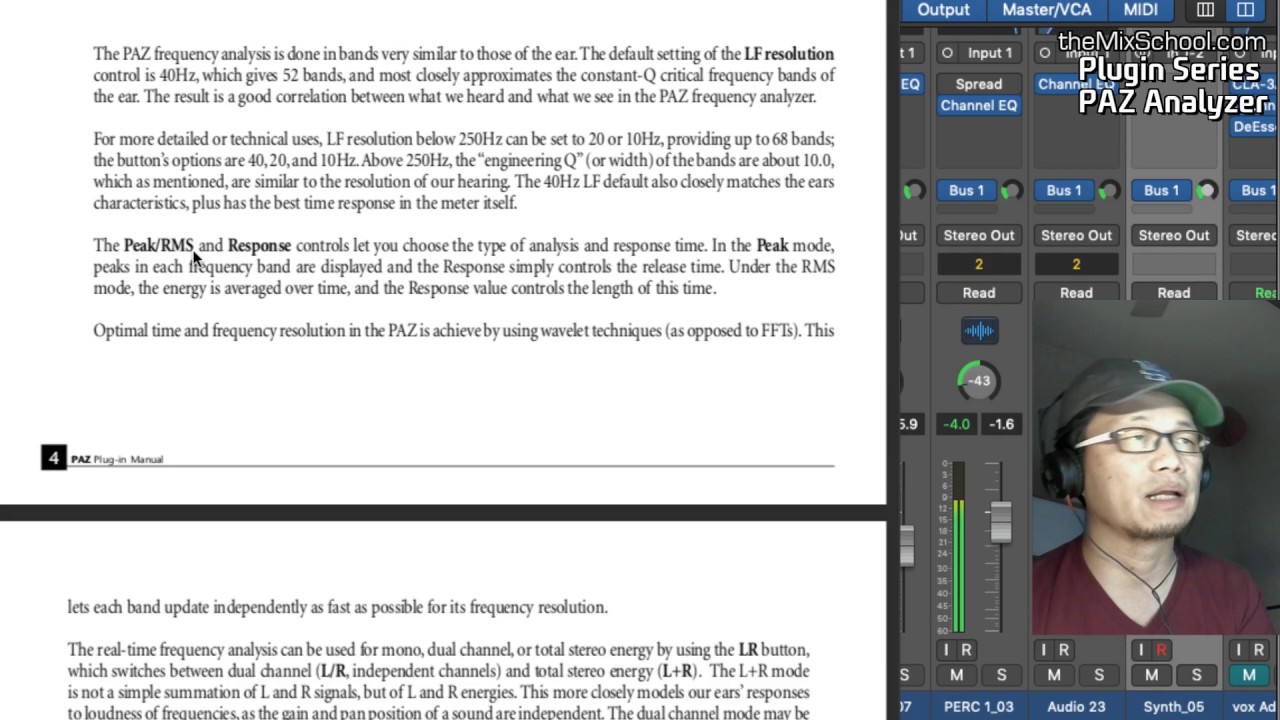
Task: Open the DeEsser plugin on vox strip
Action: [x=1254, y=127]
